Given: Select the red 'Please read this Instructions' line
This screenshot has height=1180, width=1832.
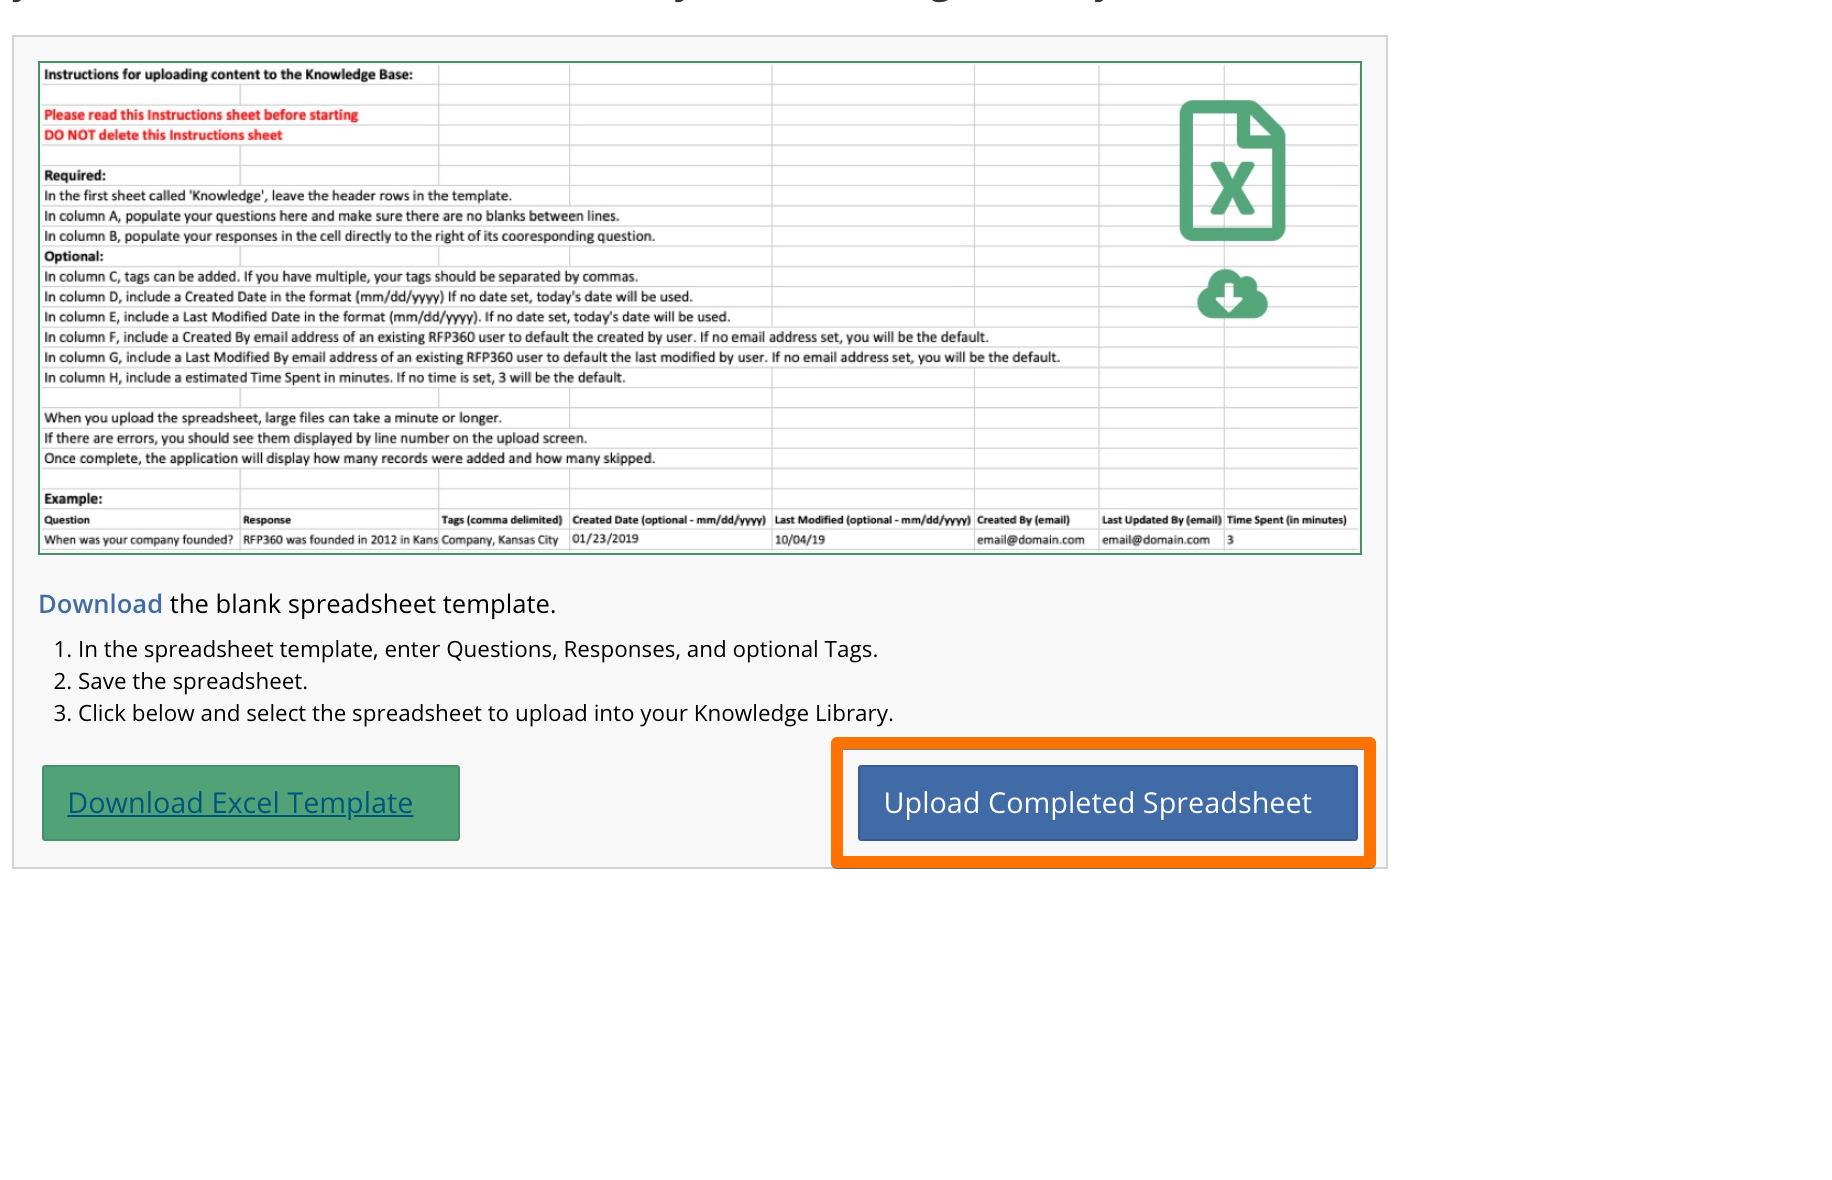Looking at the screenshot, I should (201, 115).
